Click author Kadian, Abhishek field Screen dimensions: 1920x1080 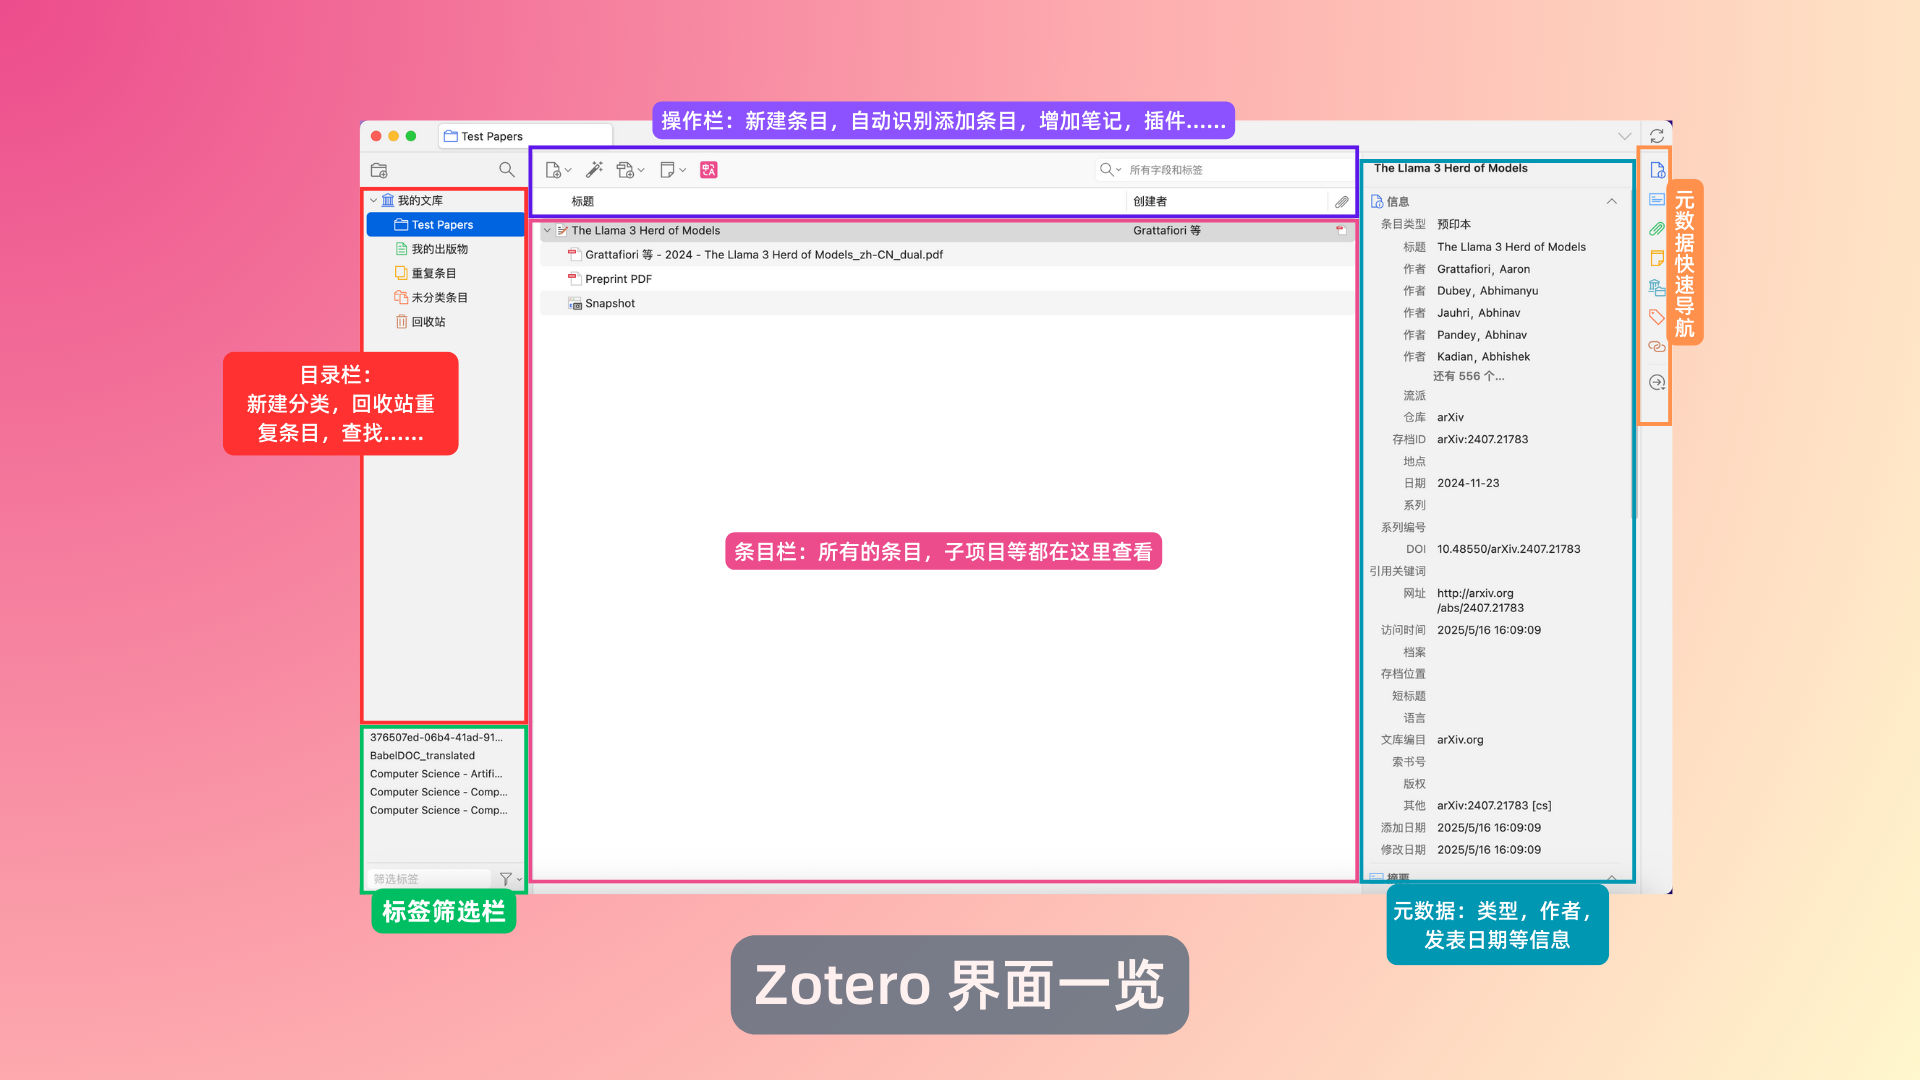tap(1484, 358)
